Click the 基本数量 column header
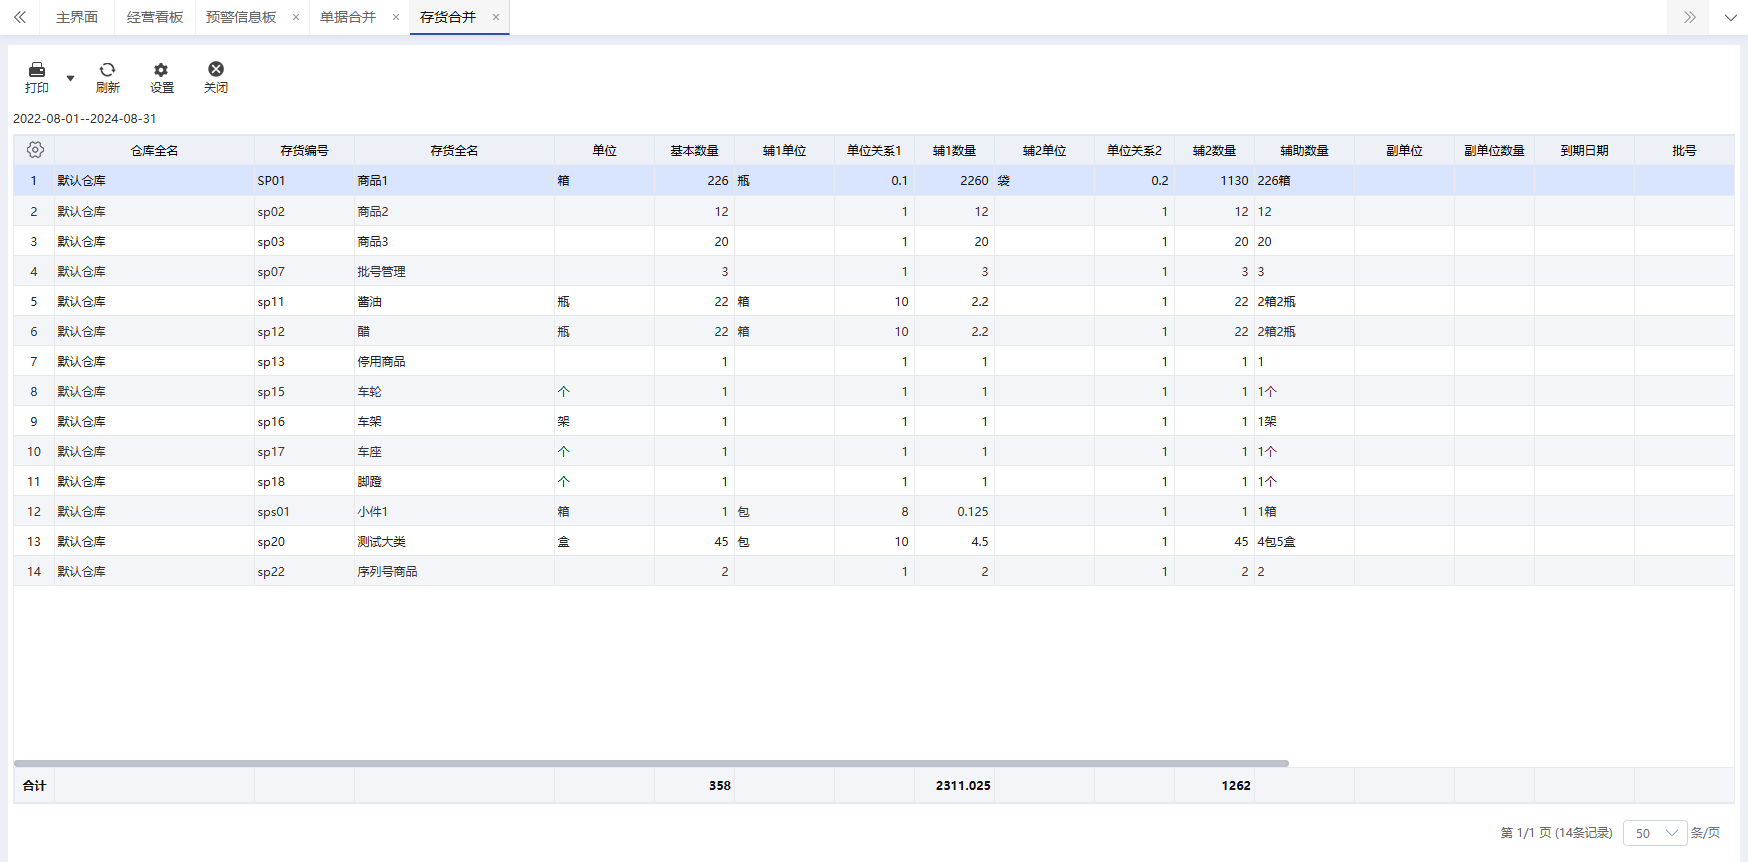Screen dimensions: 1748x862 [x=694, y=151]
